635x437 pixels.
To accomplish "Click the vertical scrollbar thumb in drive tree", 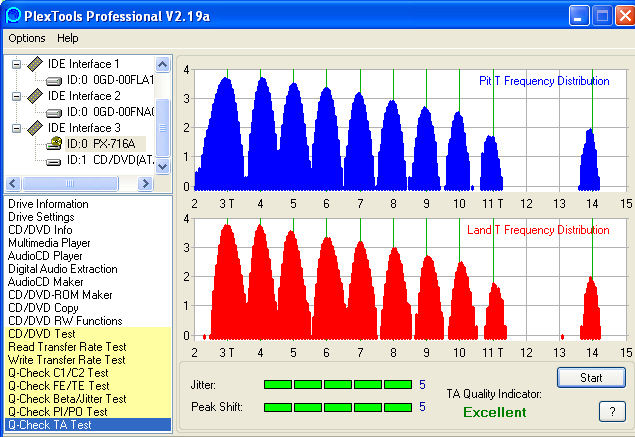I will click(x=163, y=128).
